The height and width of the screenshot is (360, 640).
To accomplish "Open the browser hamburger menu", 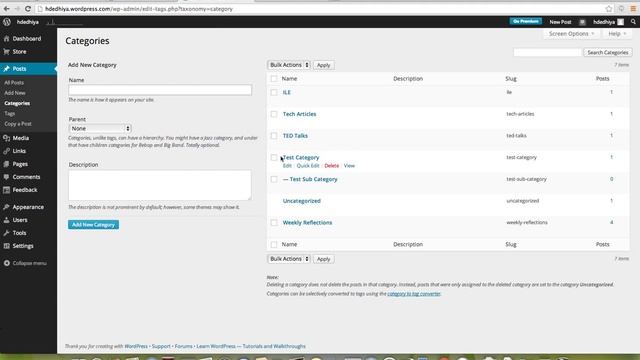I will [633, 9].
